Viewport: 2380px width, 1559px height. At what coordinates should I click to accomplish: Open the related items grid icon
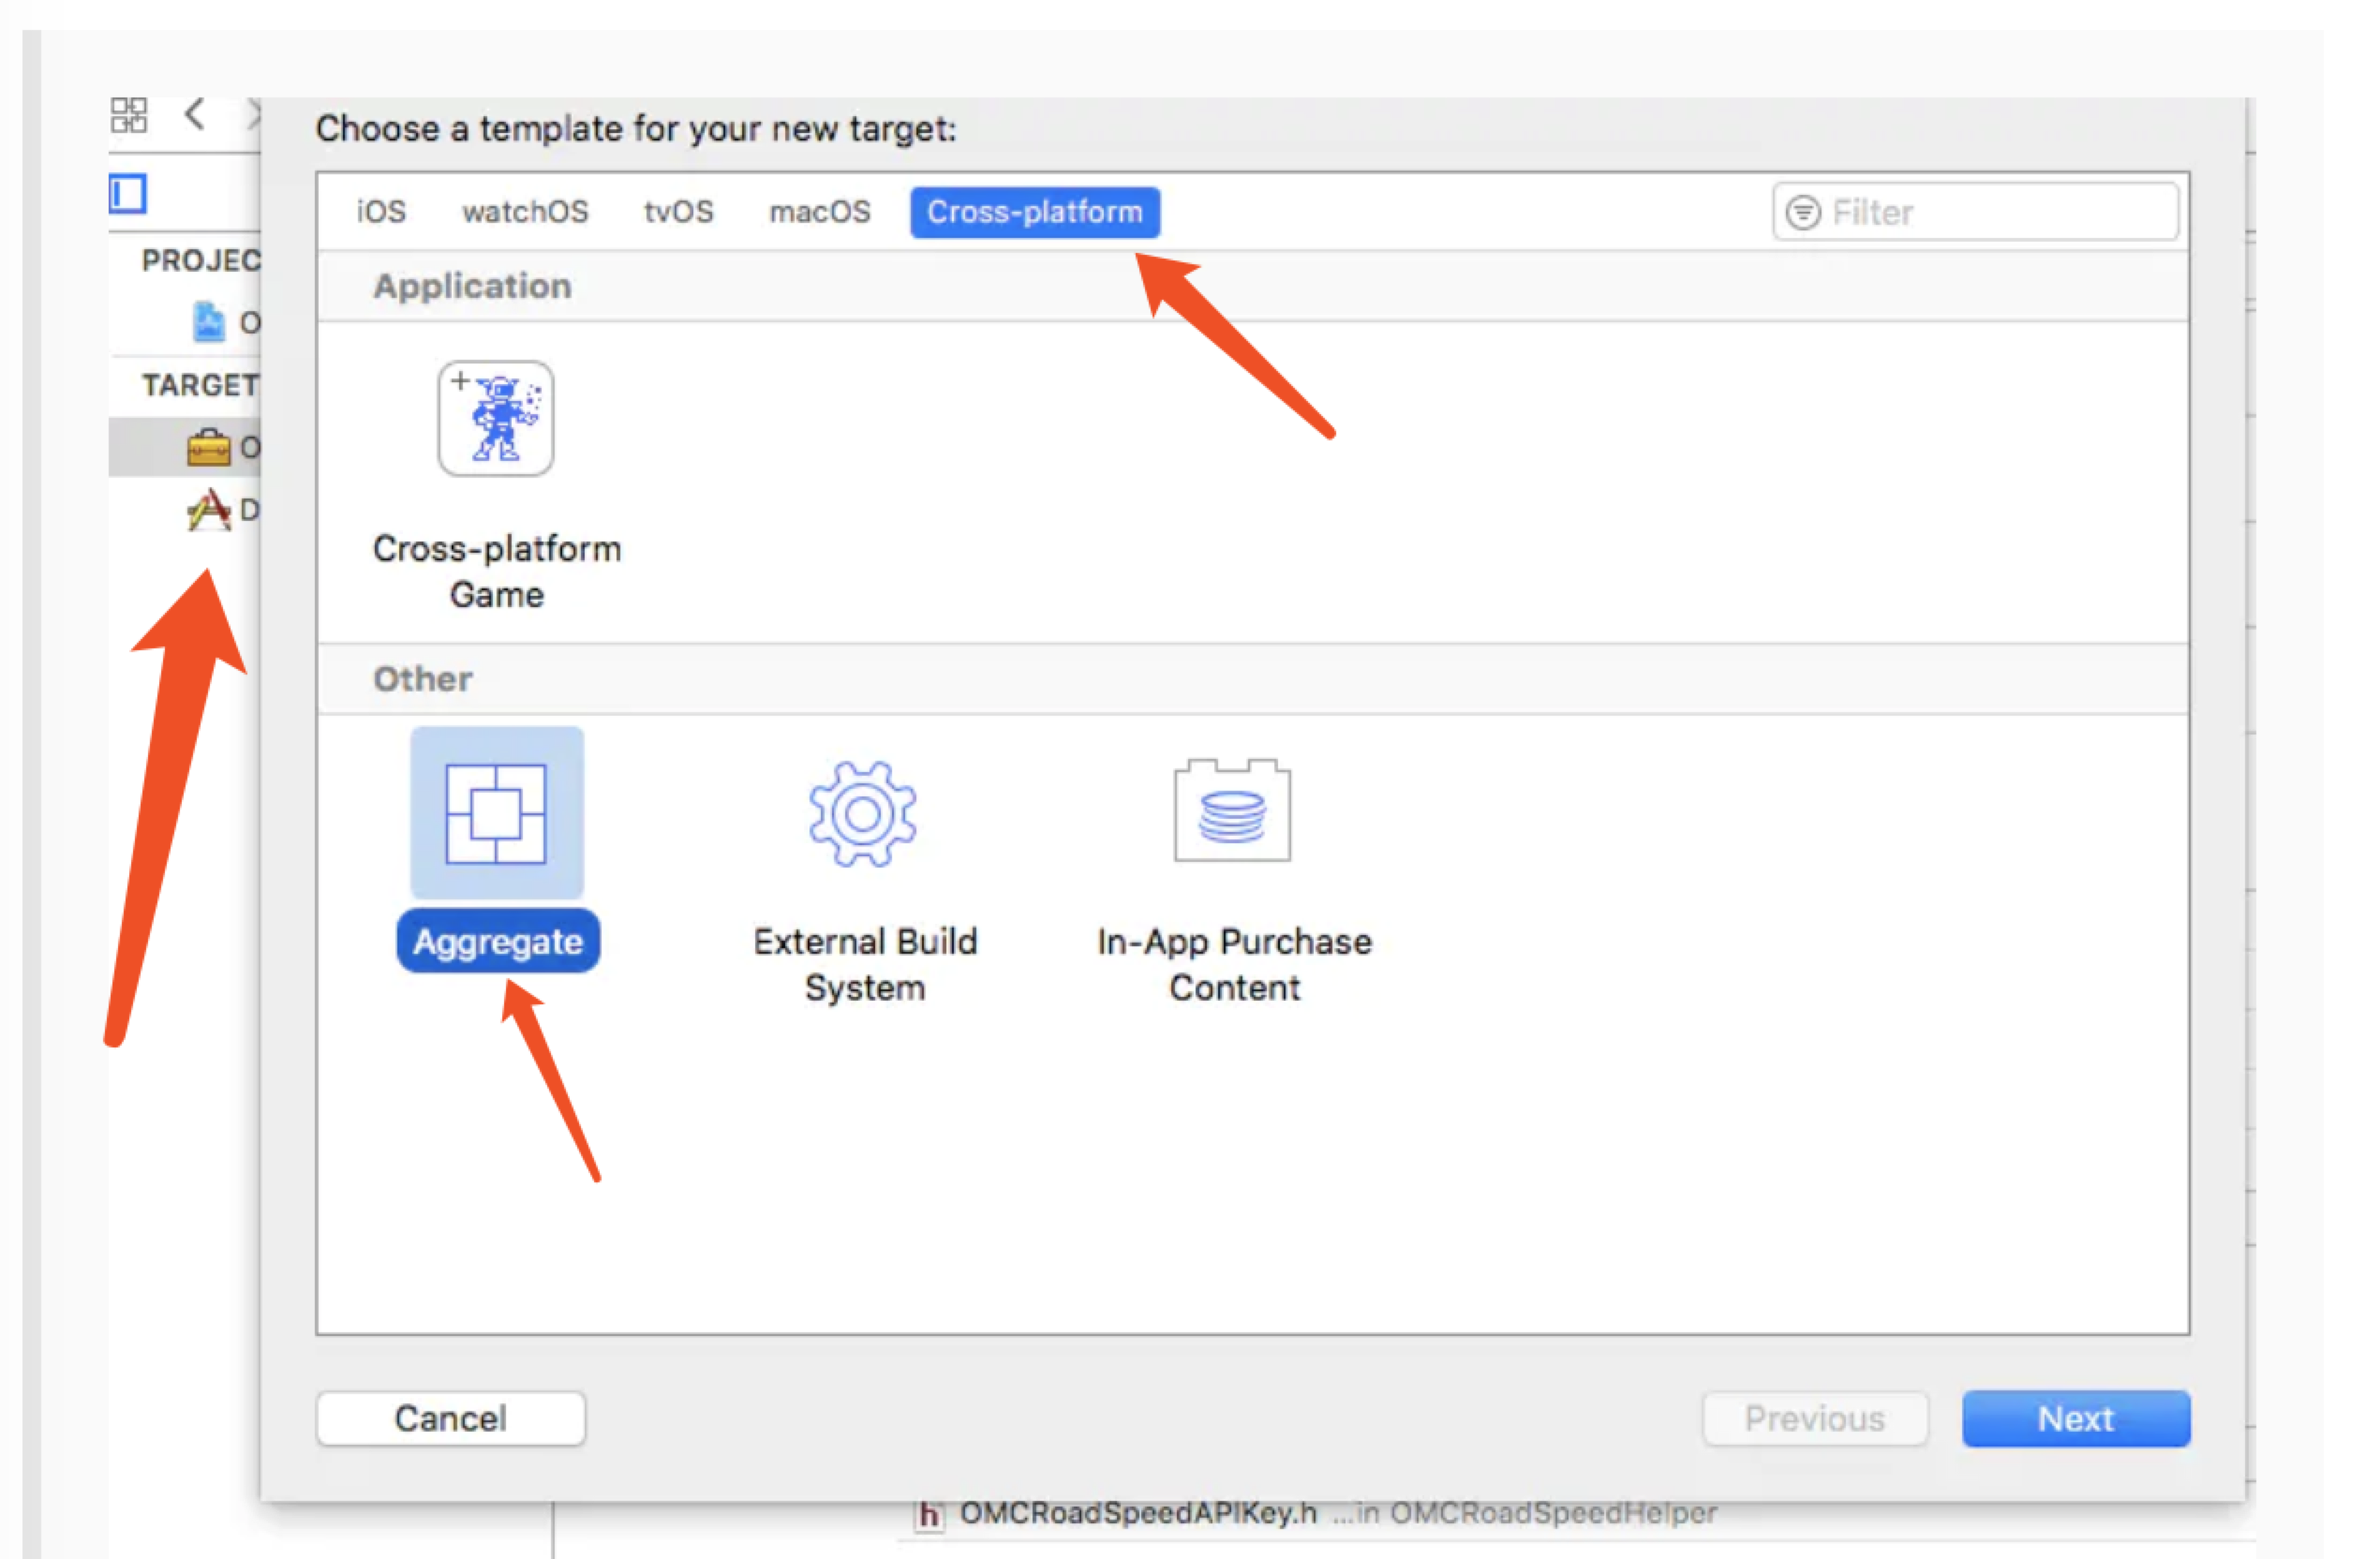point(129,115)
